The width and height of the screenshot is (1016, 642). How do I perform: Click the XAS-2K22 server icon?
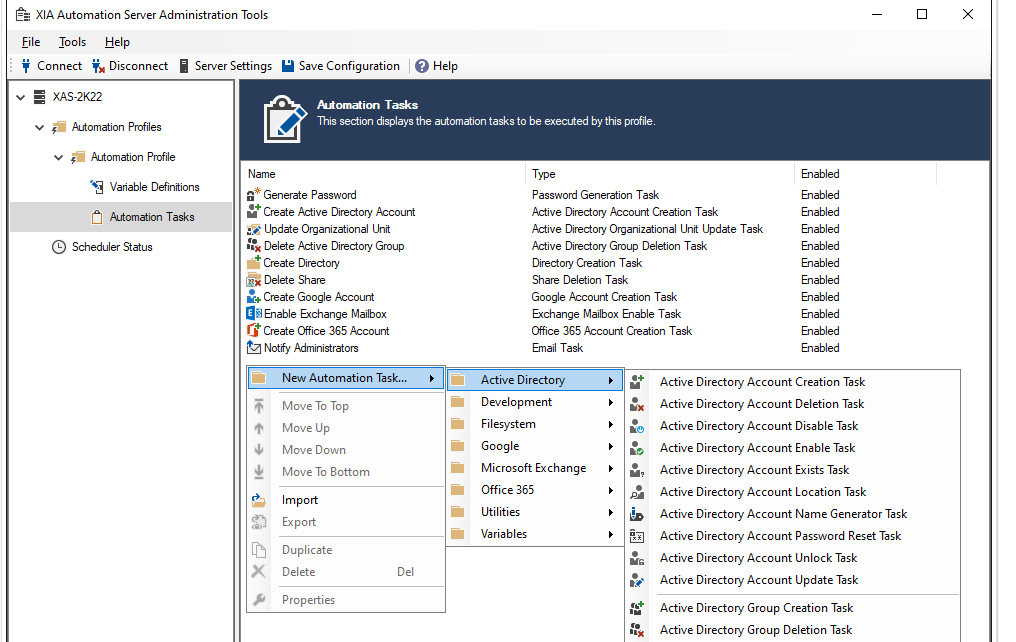[x=40, y=97]
